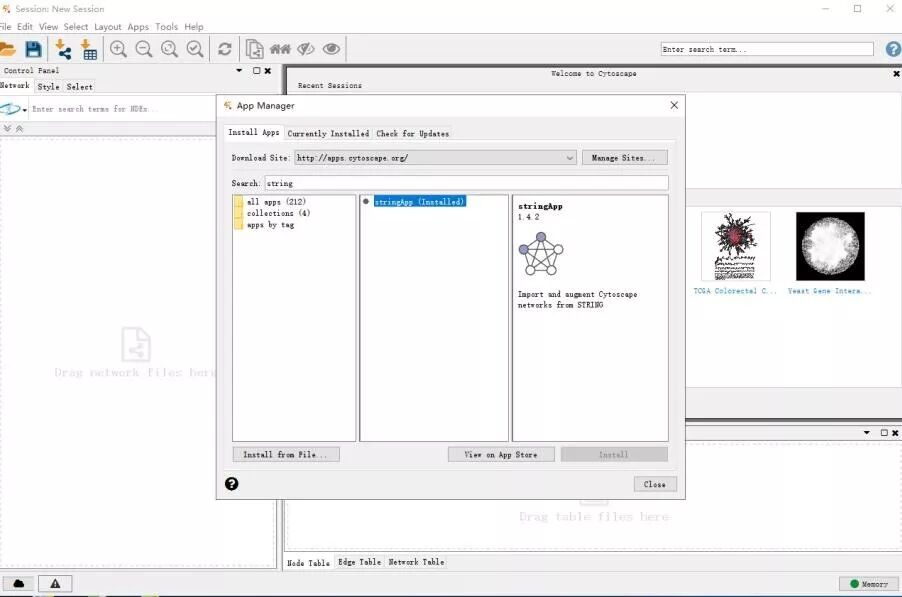902x597 pixels.
Task: New network from selection icon
Action: click(x=254, y=49)
